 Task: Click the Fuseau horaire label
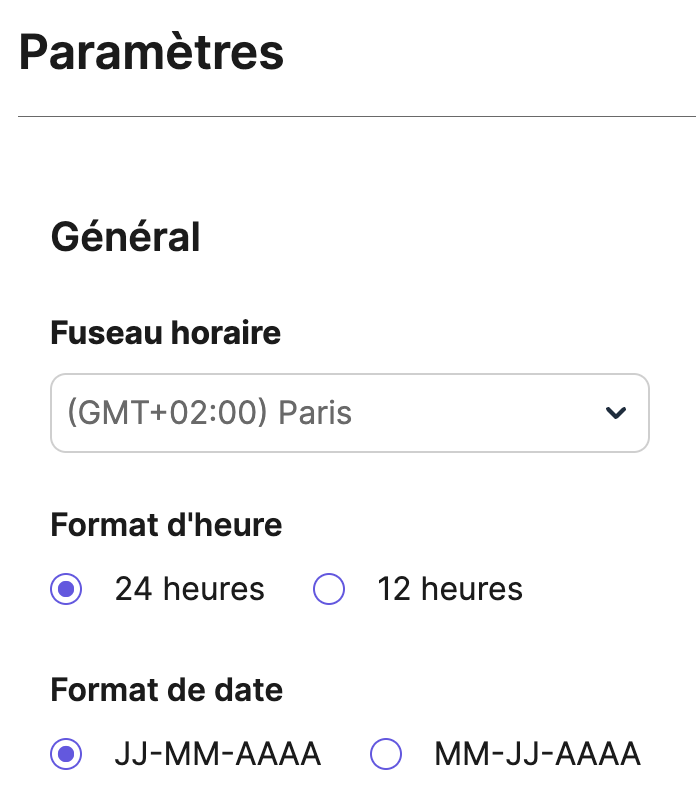[165, 332]
